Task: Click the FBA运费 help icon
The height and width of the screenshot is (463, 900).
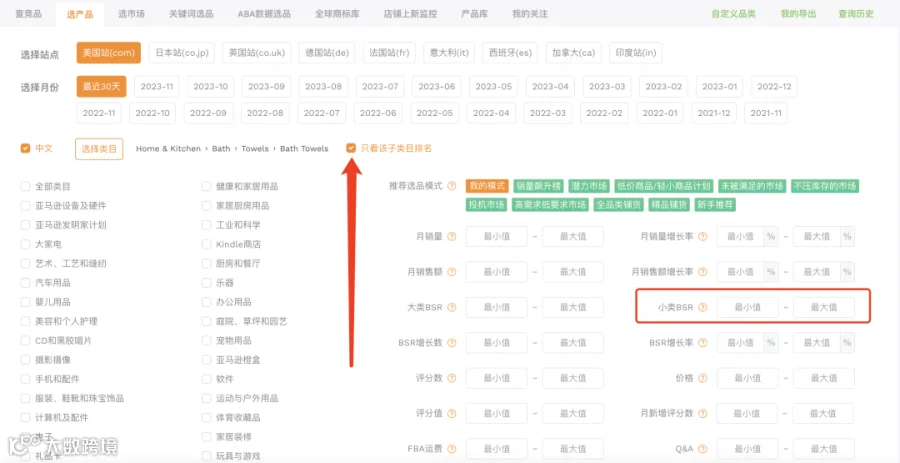Action: 452,449
